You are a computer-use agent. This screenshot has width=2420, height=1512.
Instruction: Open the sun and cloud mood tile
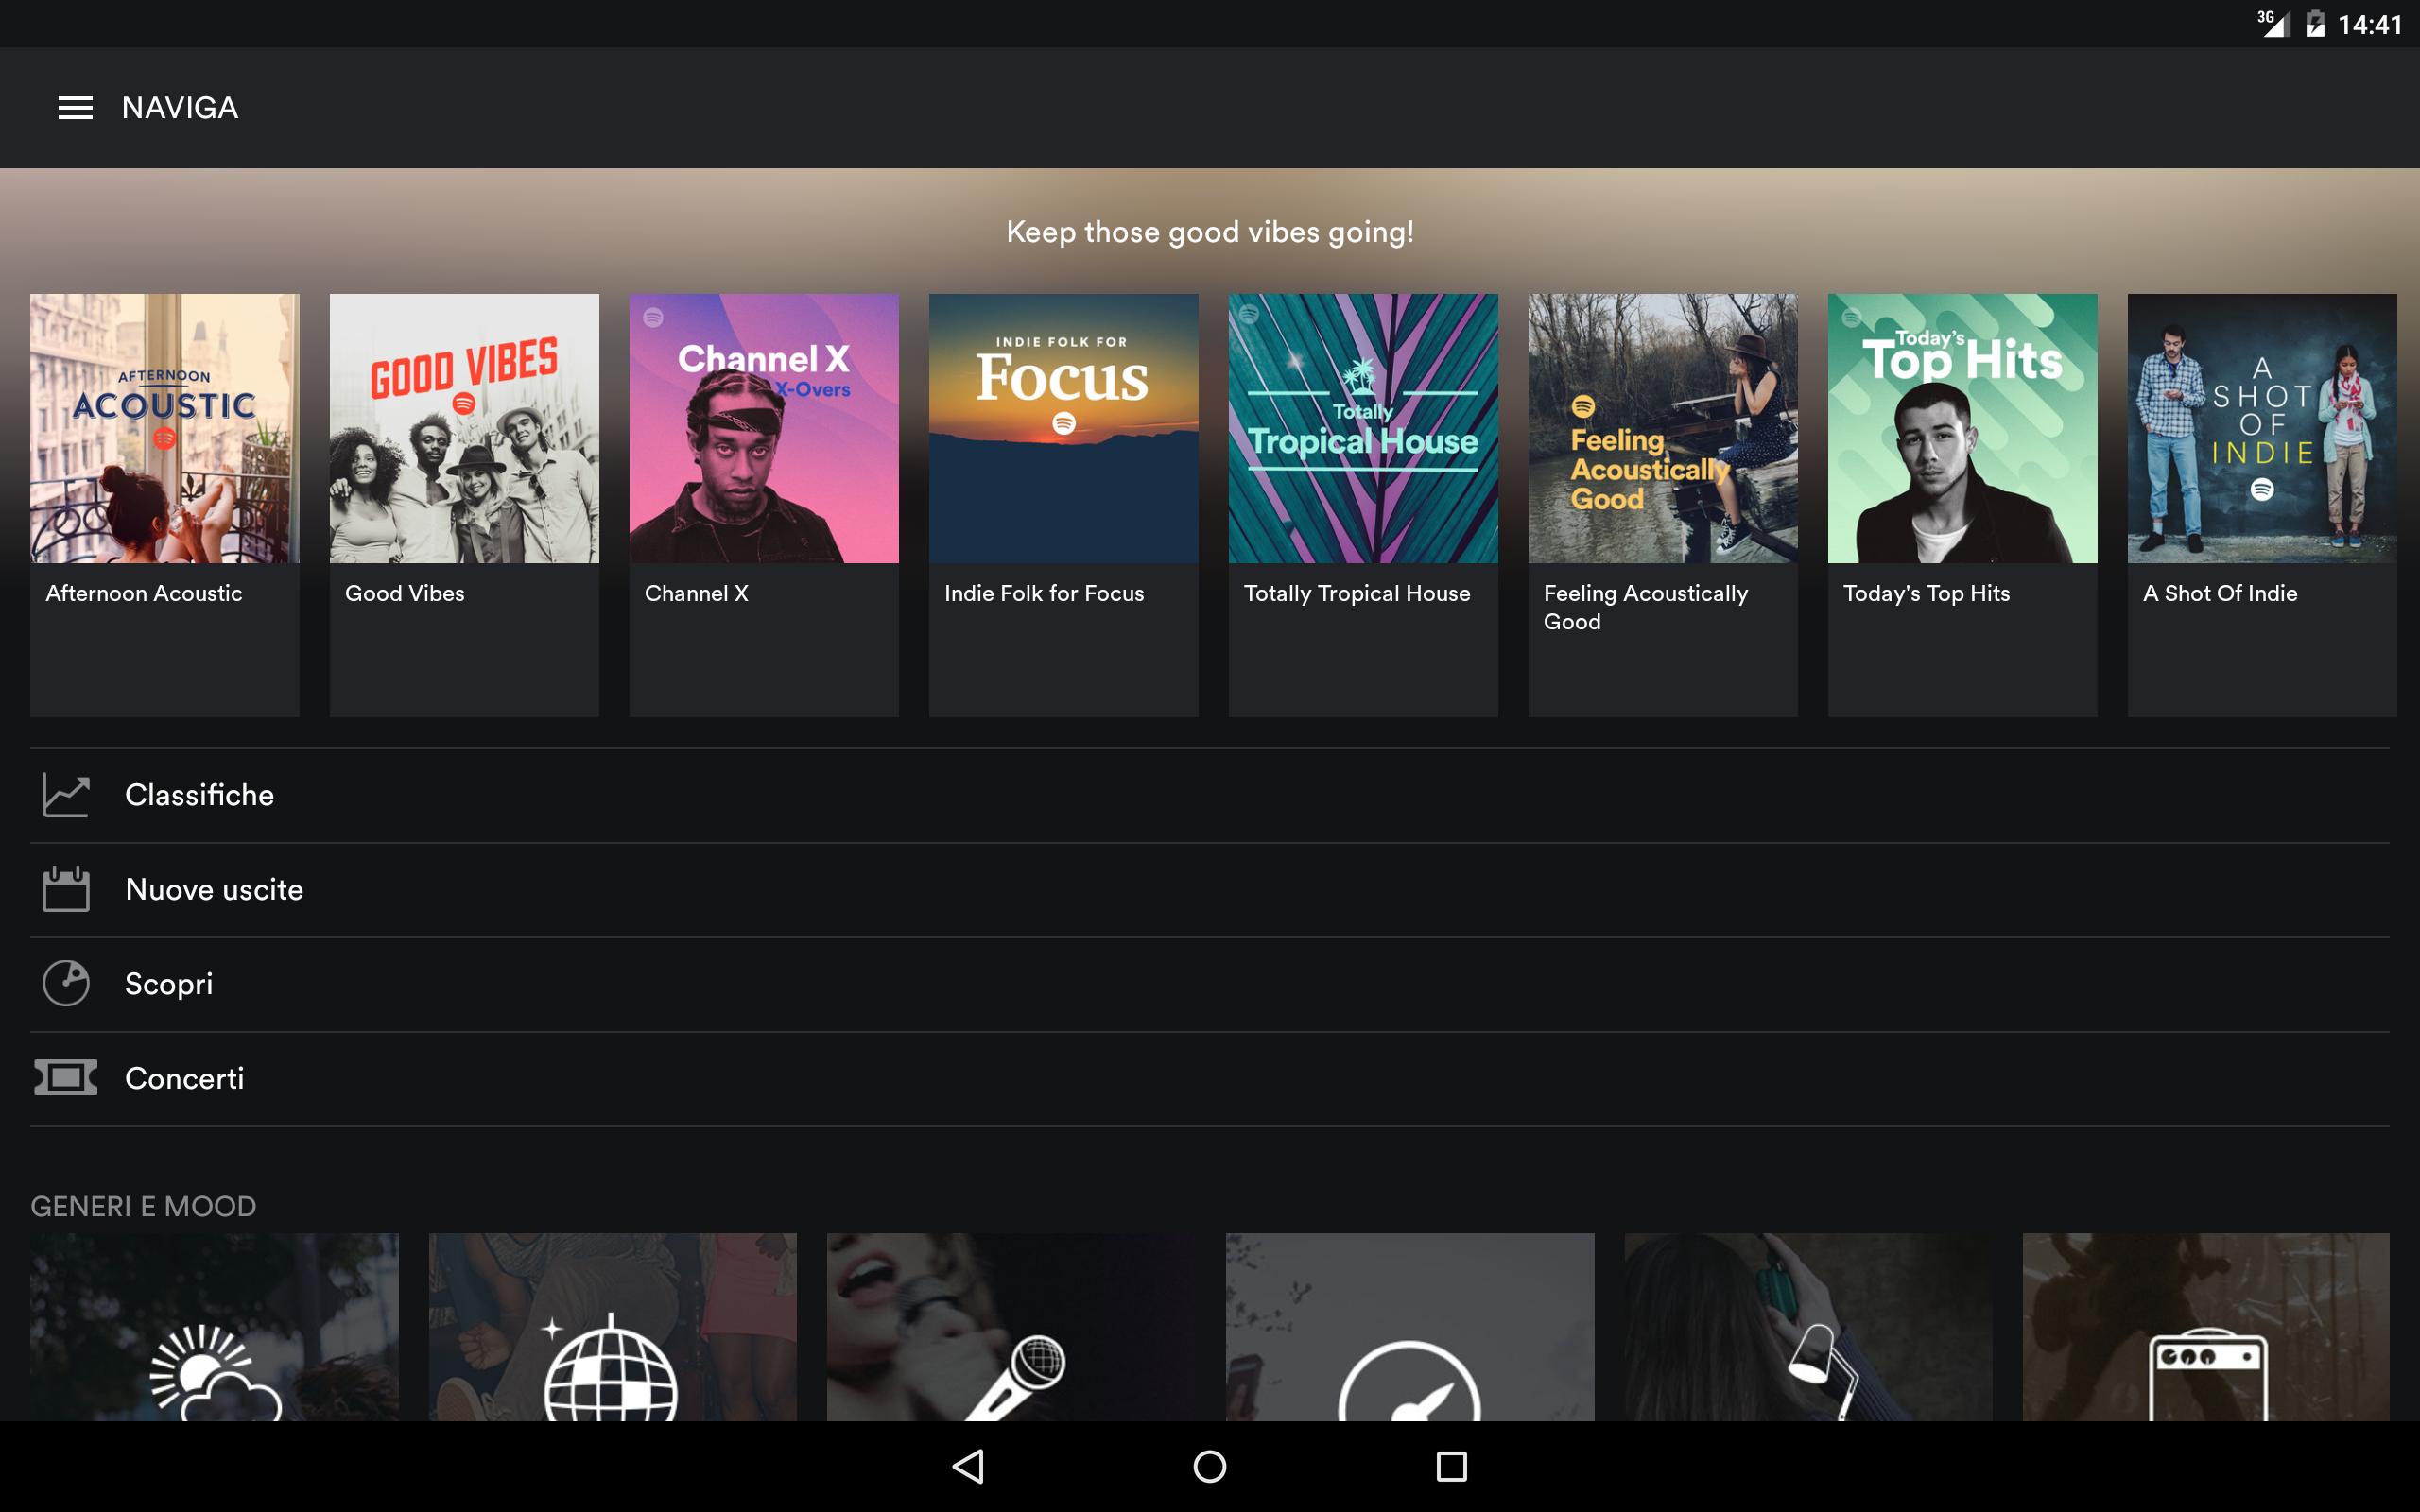214,1327
